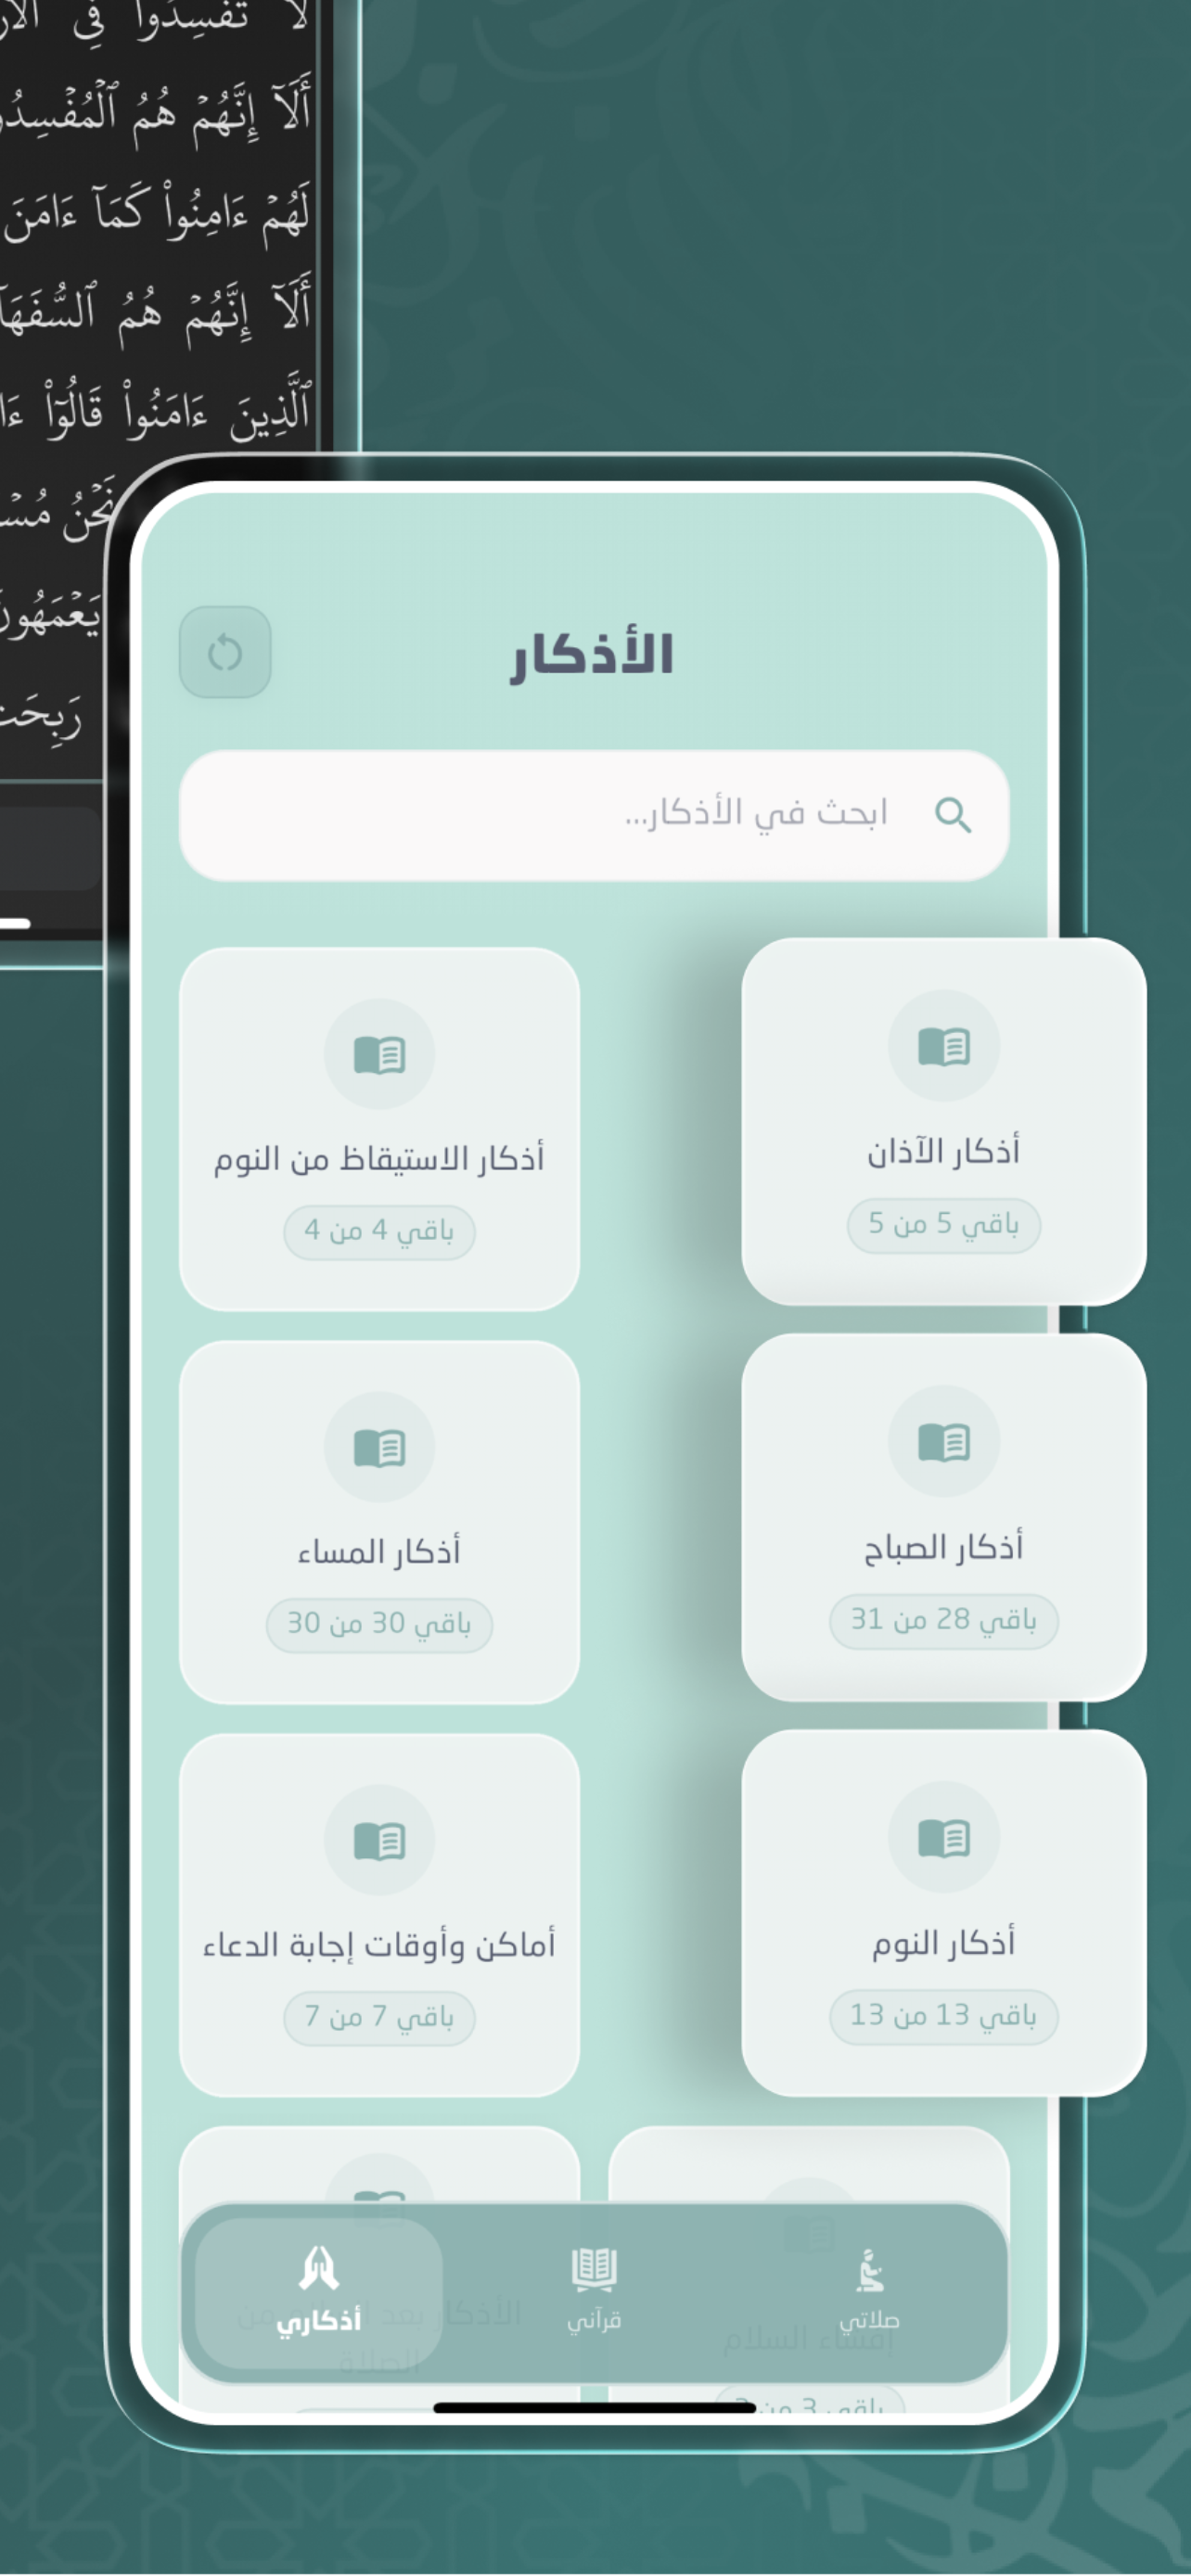Image resolution: width=1191 pixels, height=2576 pixels.
Task: Open the book icon of أذكار الصباح
Action: coord(944,1441)
